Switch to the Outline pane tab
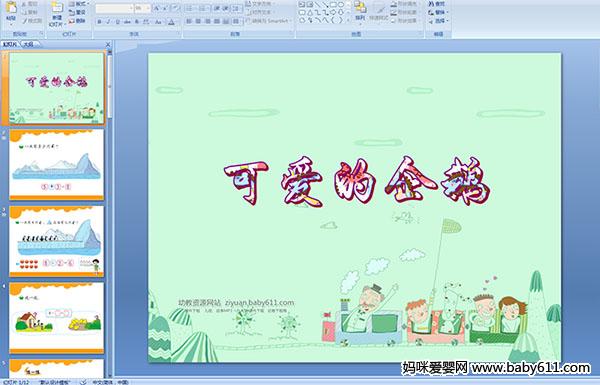600x385 pixels. coord(28,44)
